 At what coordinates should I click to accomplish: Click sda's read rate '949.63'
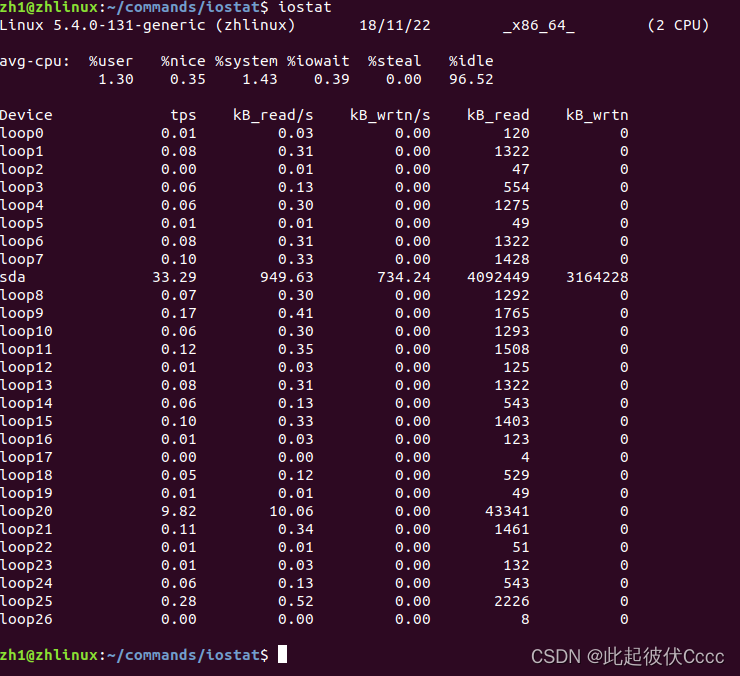click(287, 277)
